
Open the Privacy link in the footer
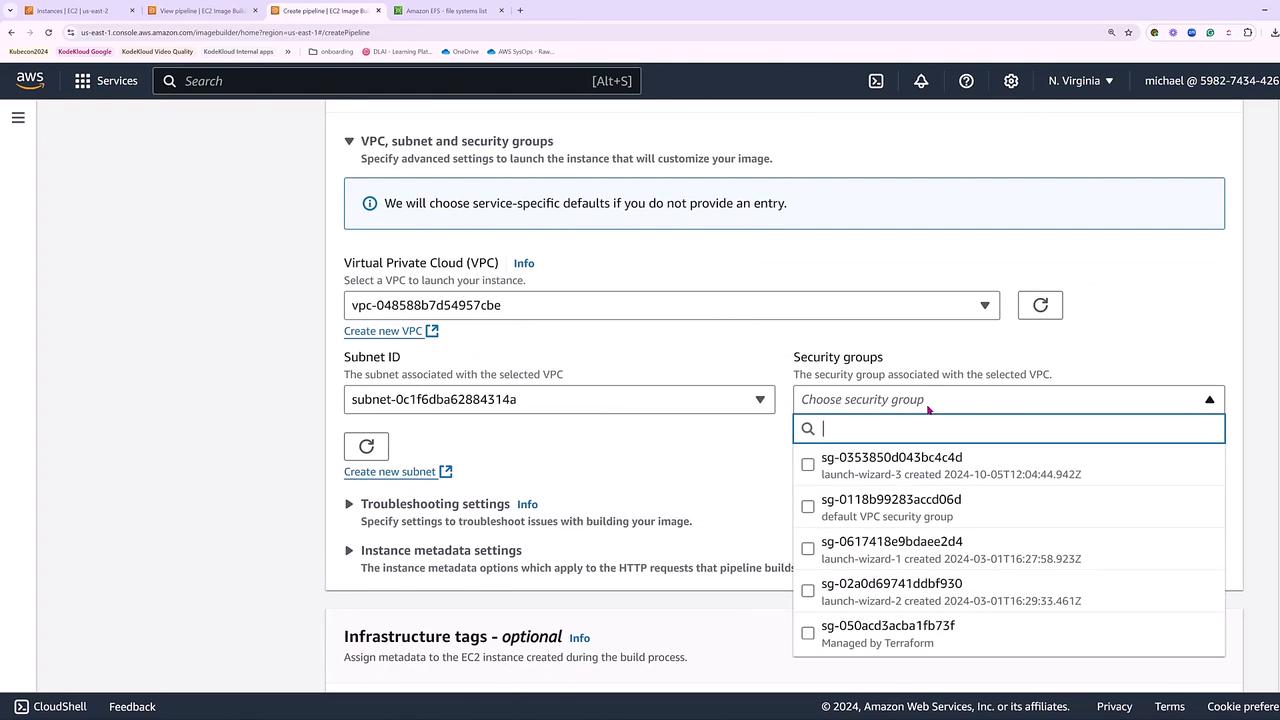[1114, 707]
